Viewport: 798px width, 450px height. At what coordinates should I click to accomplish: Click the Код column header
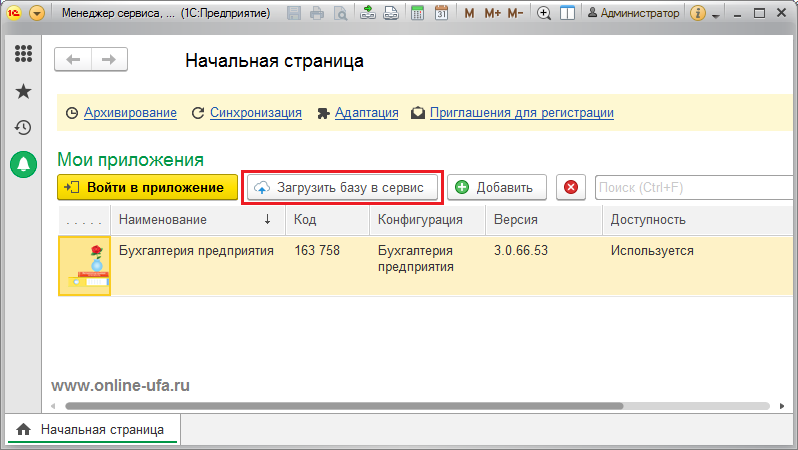click(x=327, y=220)
